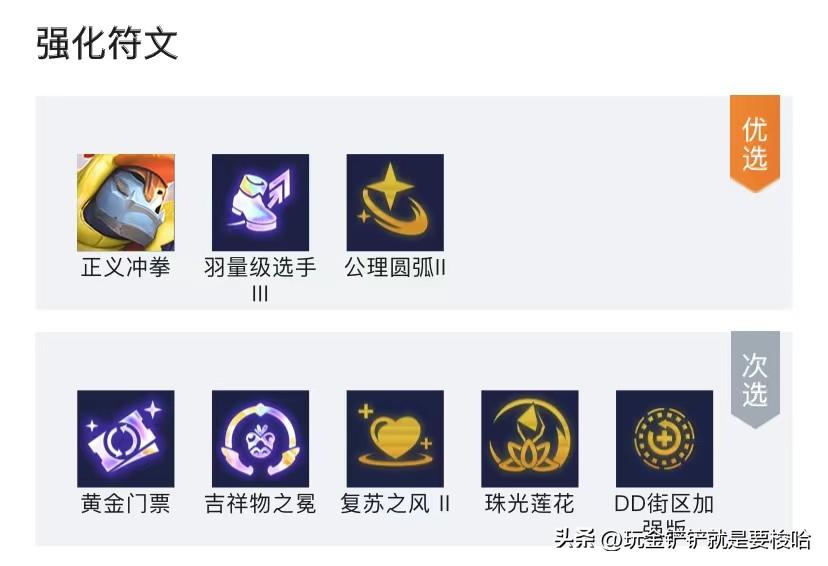Click the 复苏之风 II heart icon
The width and height of the screenshot is (828, 566).
[395, 439]
